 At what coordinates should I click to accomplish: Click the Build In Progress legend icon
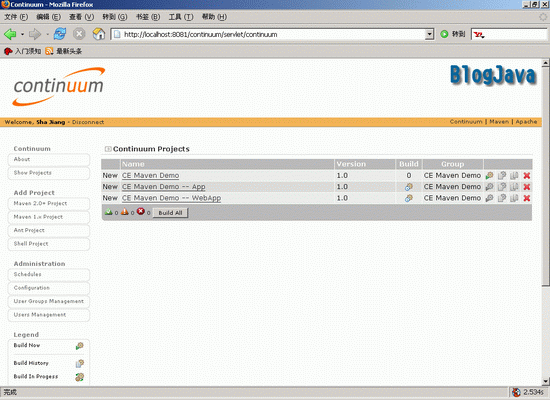80,377
